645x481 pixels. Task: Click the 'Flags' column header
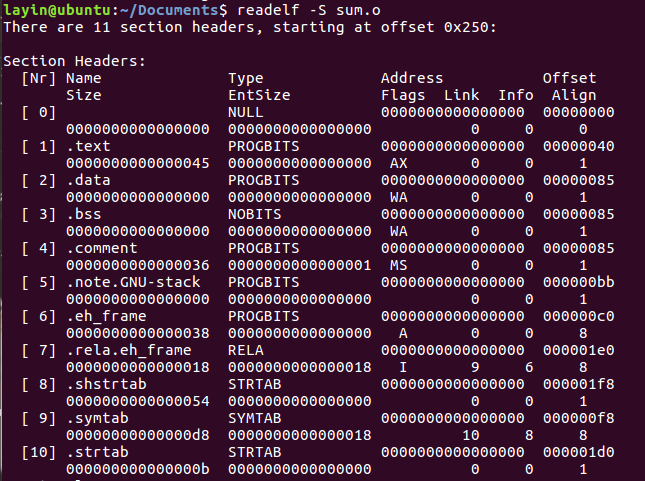click(x=403, y=96)
